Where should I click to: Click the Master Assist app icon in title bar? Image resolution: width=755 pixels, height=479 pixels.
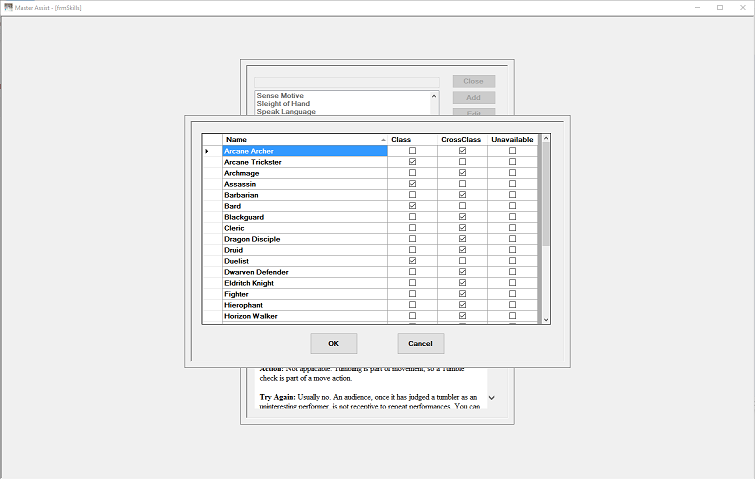(x=8, y=7)
